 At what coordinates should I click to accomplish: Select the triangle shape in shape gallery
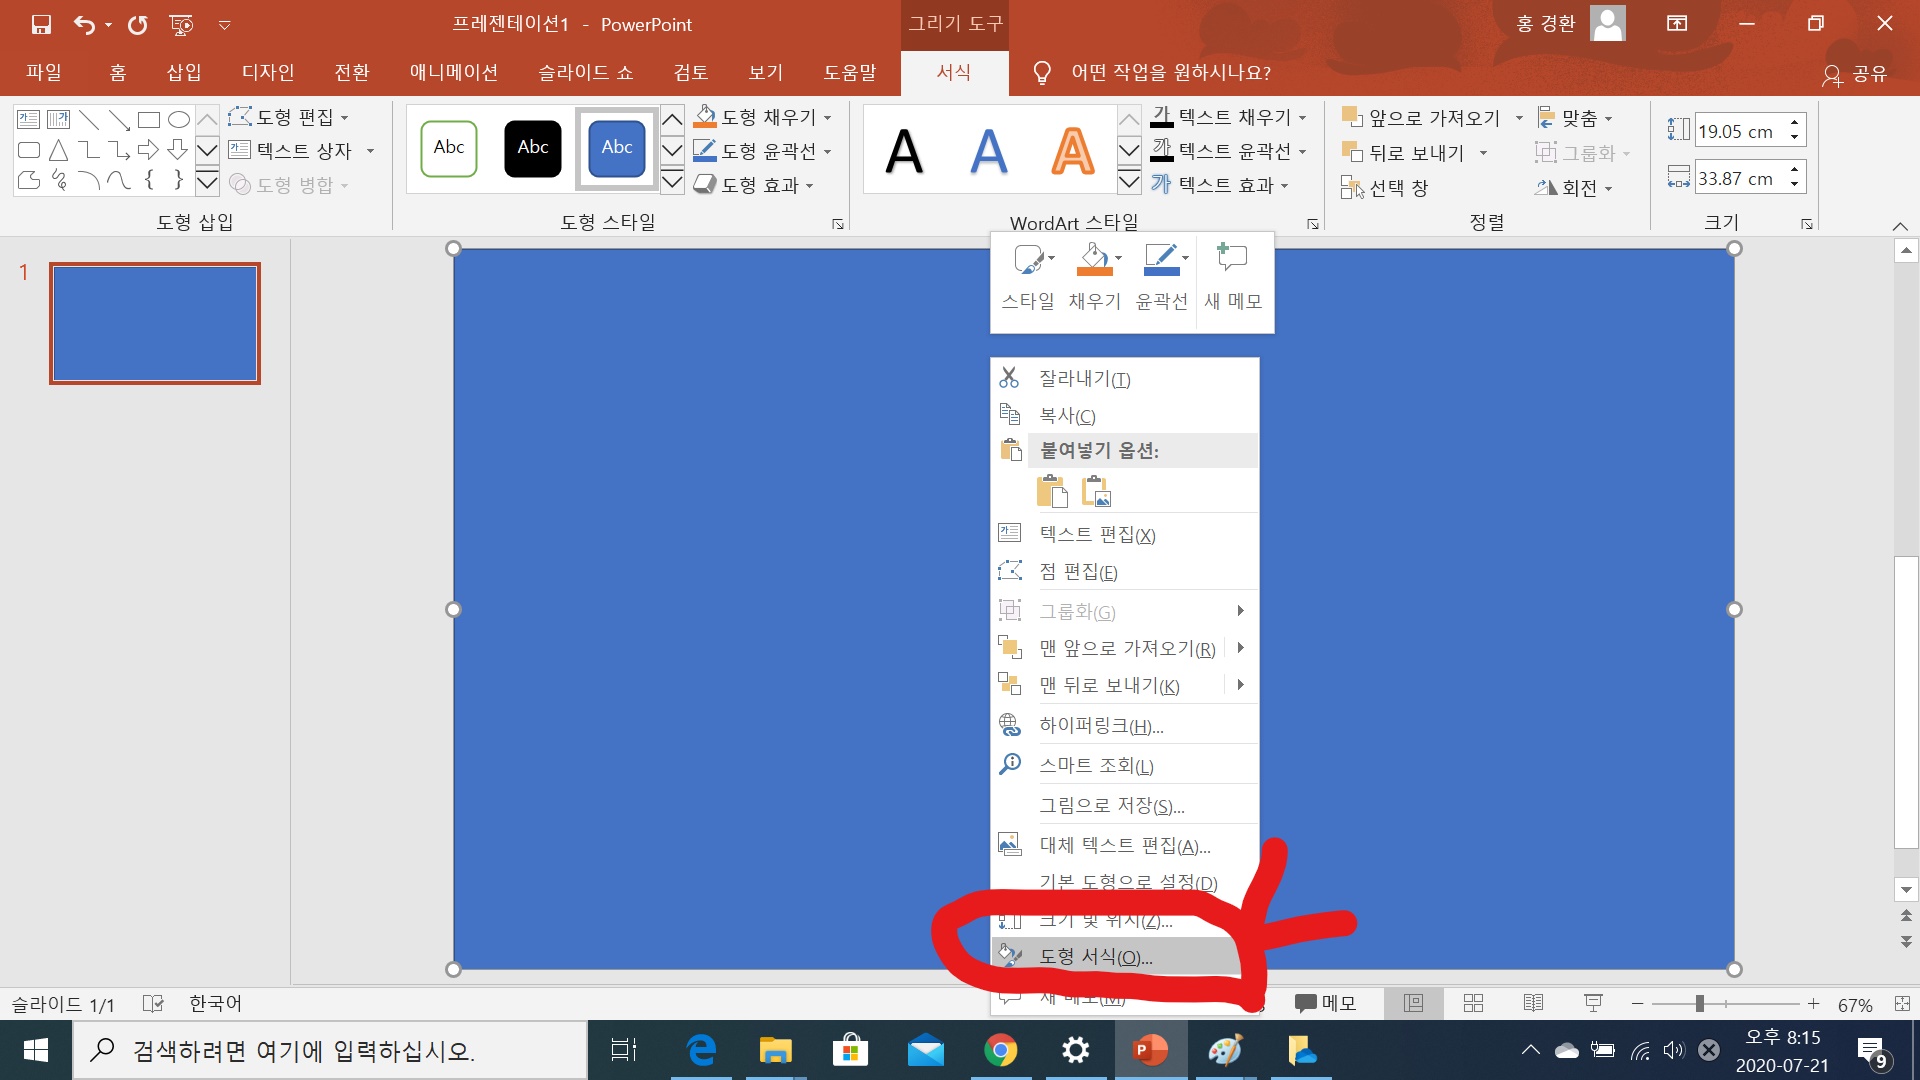click(59, 150)
